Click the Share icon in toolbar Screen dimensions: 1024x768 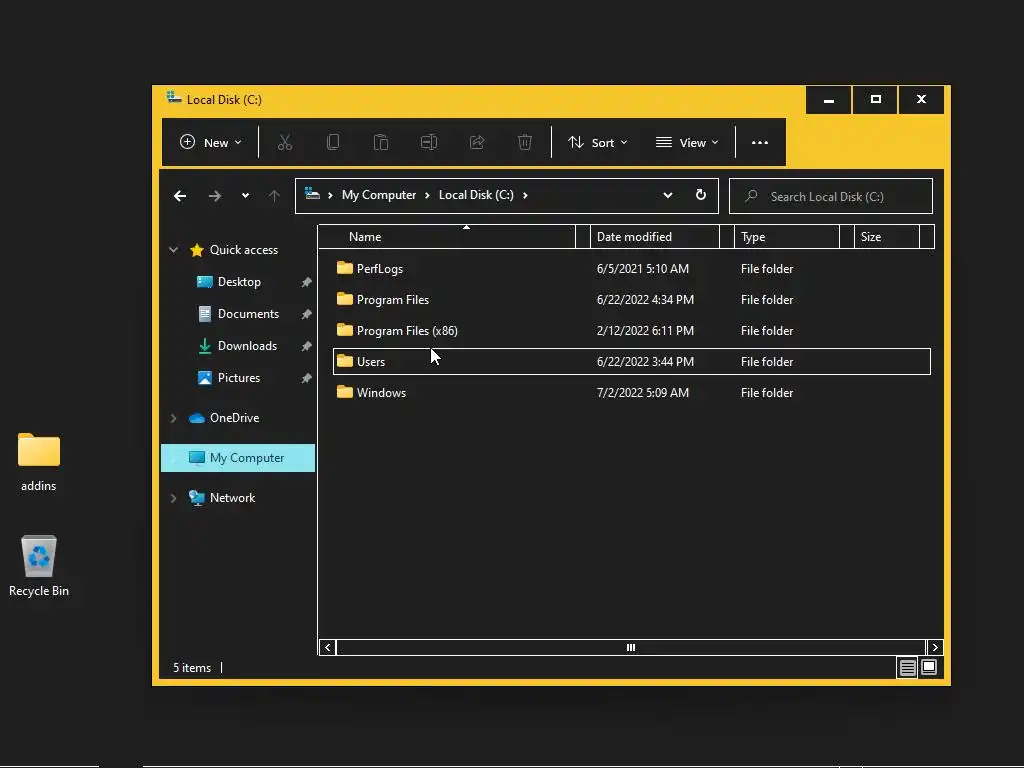[x=477, y=142]
